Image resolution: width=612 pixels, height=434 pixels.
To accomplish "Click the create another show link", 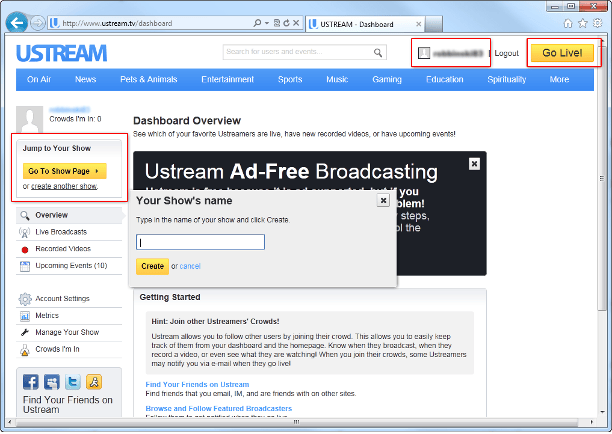I will [64, 186].
